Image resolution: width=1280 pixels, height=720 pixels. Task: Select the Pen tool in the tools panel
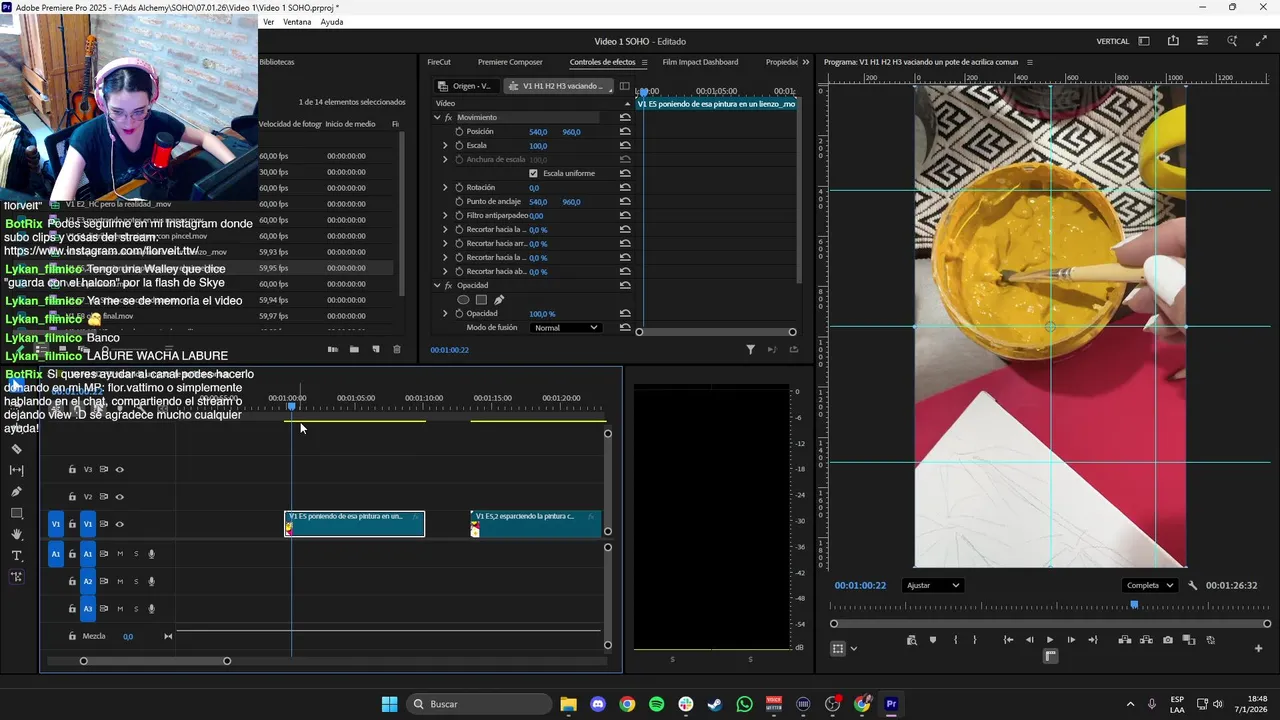pyautogui.click(x=16, y=492)
